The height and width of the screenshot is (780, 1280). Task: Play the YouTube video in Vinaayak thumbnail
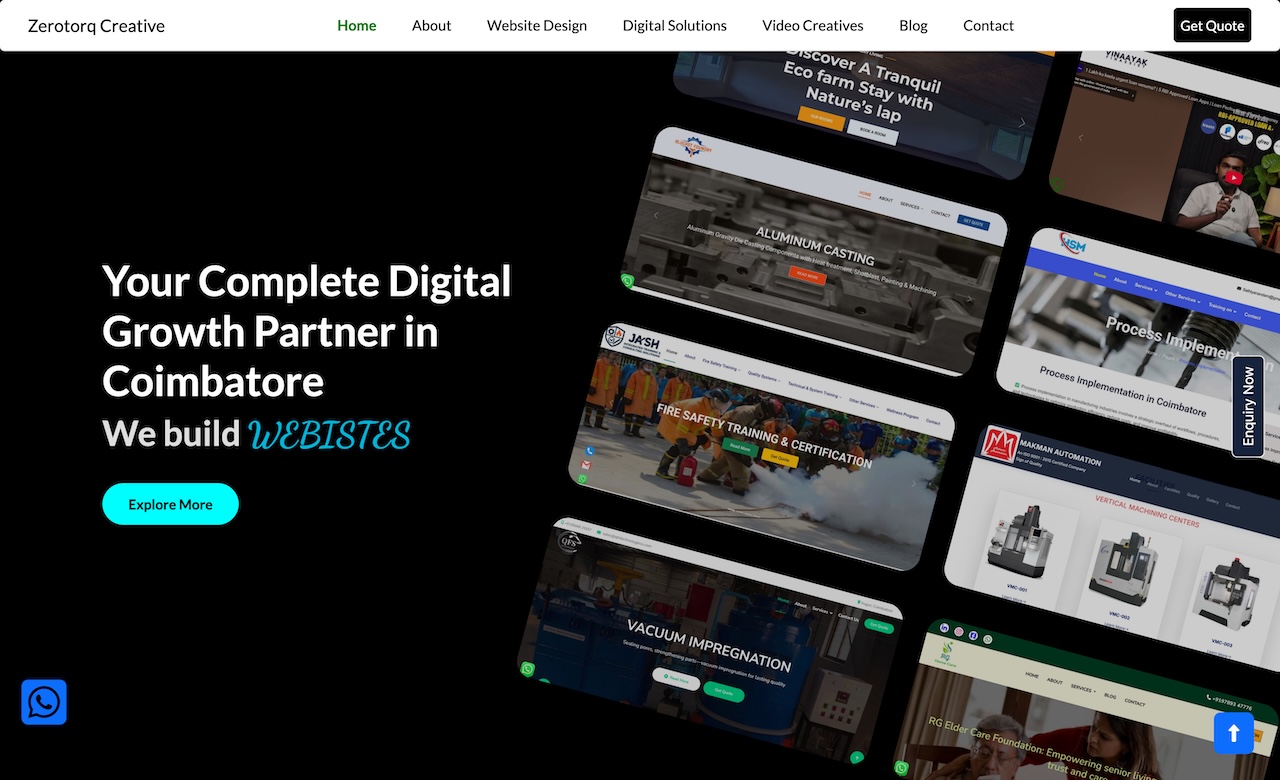1234,178
